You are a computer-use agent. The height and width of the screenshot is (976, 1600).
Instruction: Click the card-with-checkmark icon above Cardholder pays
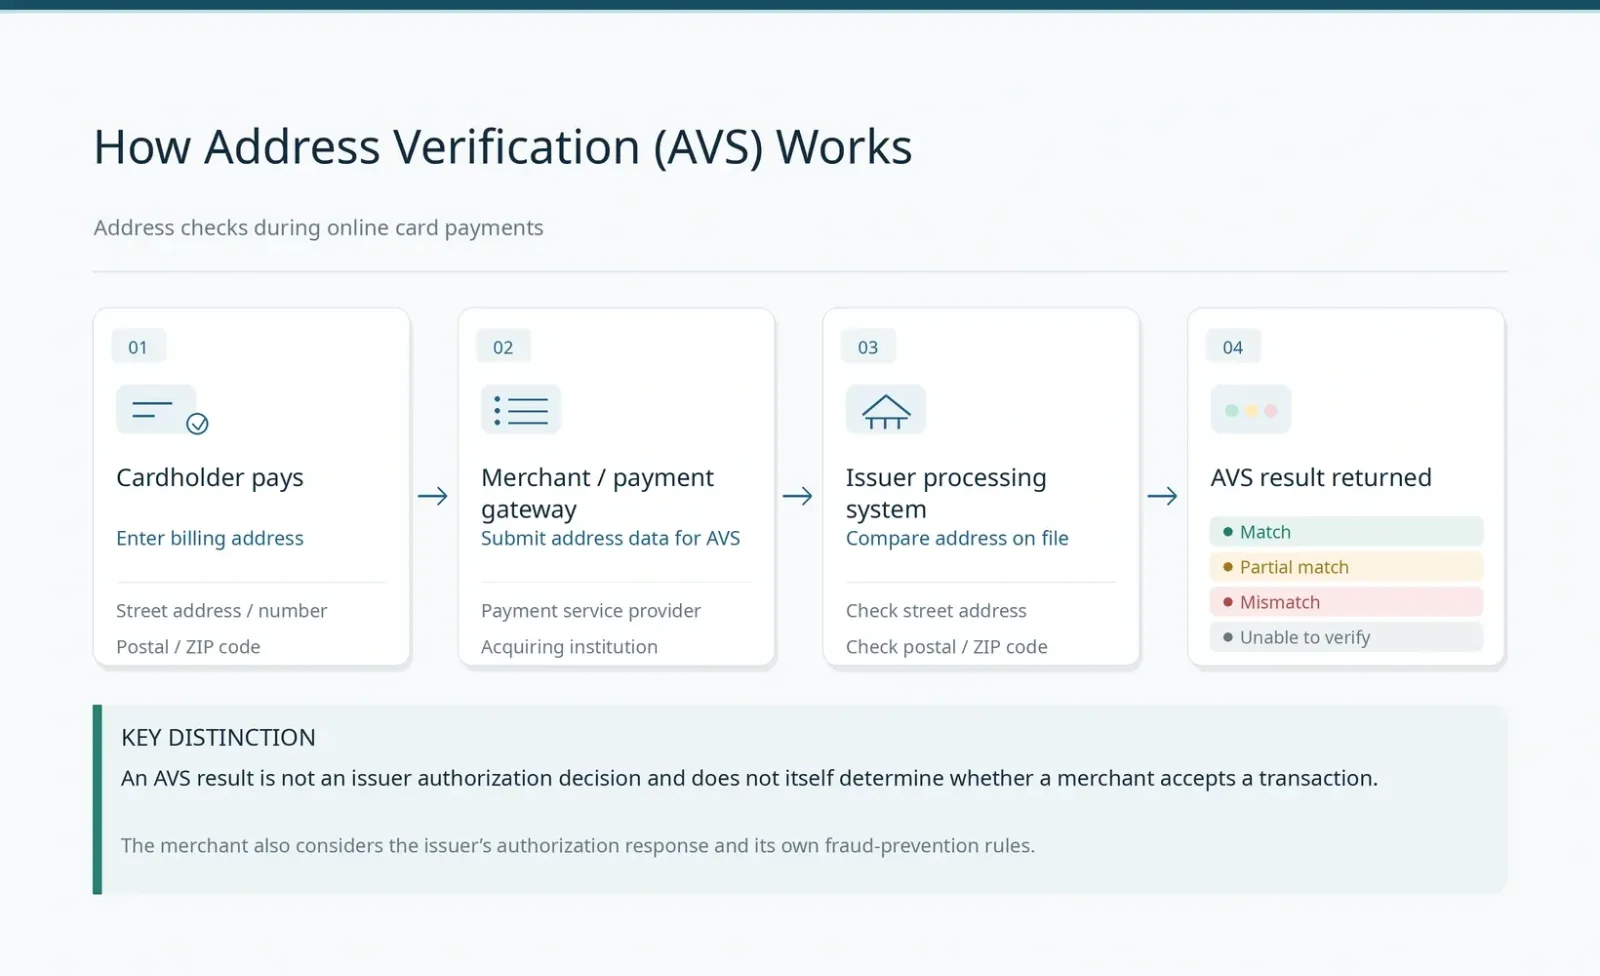point(162,410)
